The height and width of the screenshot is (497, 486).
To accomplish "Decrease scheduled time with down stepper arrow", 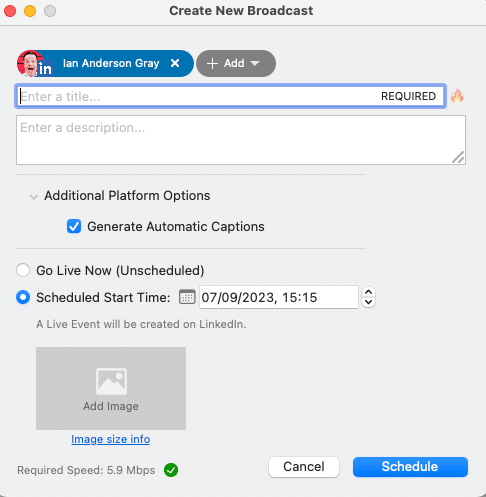I will pos(368,302).
